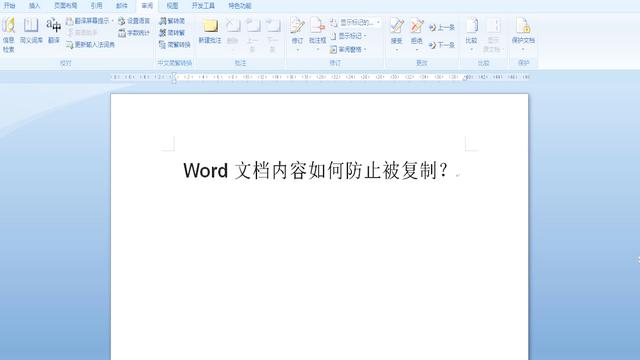Switch to the 邮件 (Mailings) tab
The image size is (640, 360).
122,6
